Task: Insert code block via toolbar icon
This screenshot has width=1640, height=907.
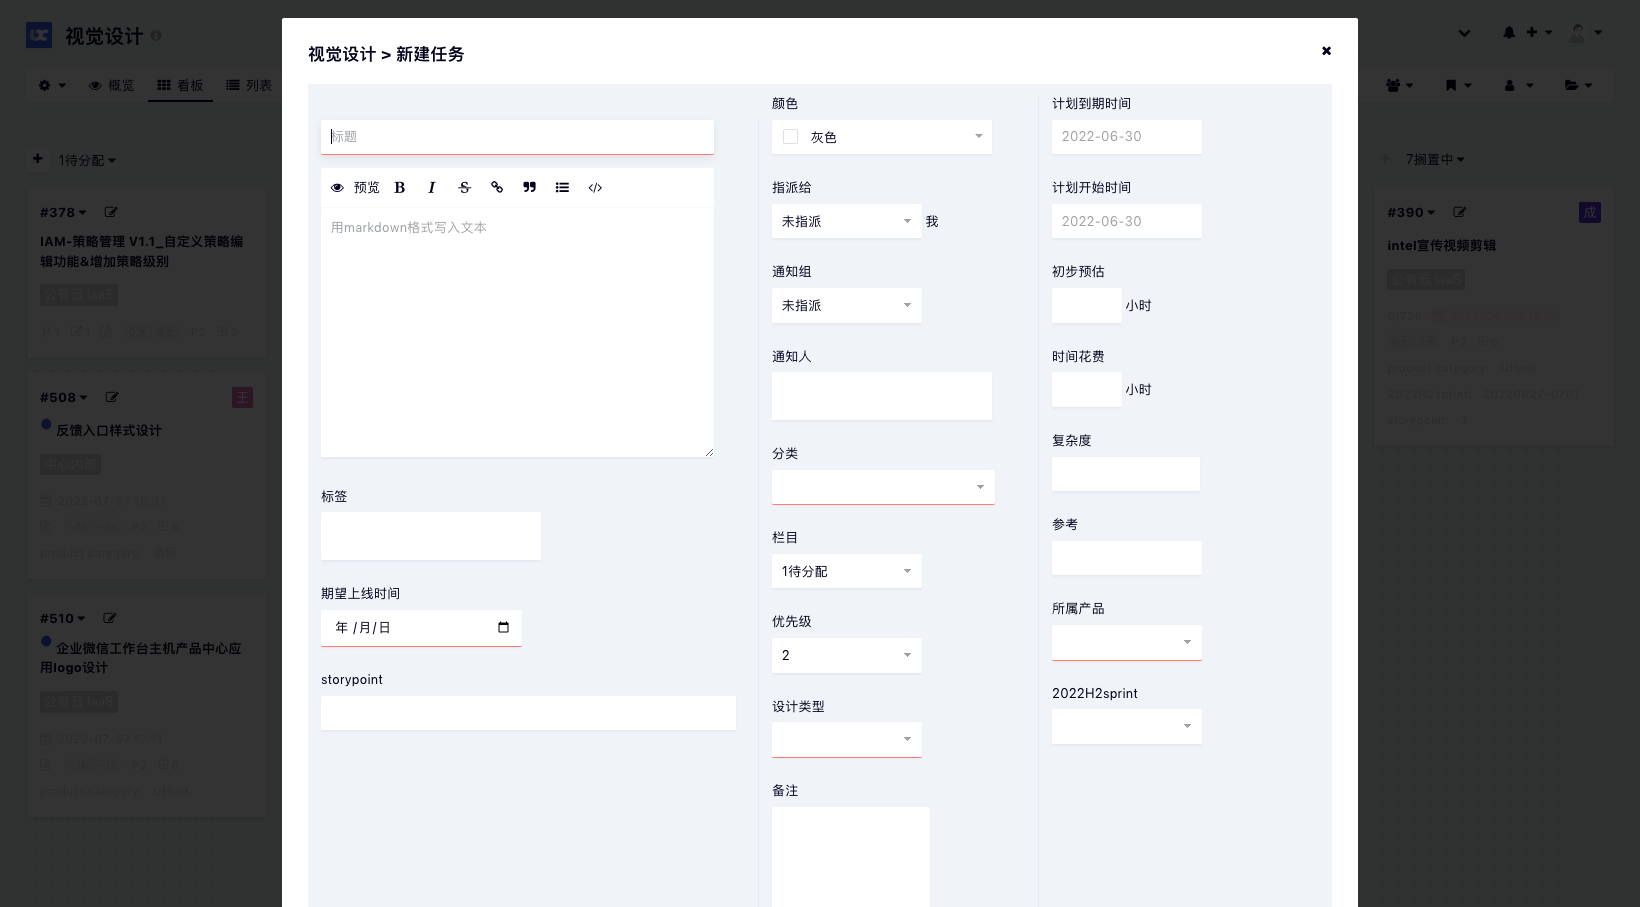Action: (595, 188)
